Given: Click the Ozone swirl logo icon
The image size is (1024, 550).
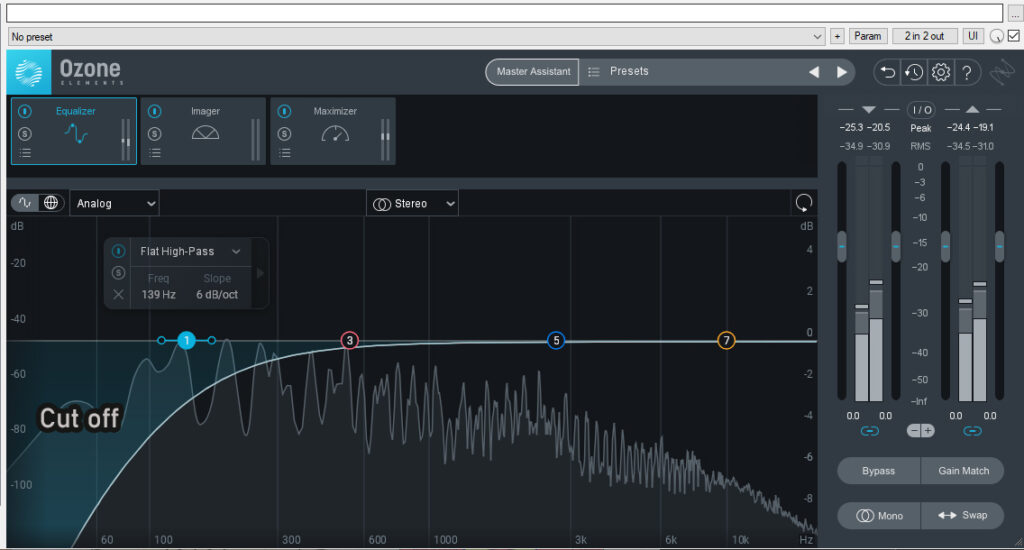Looking at the screenshot, I should tap(29, 72).
